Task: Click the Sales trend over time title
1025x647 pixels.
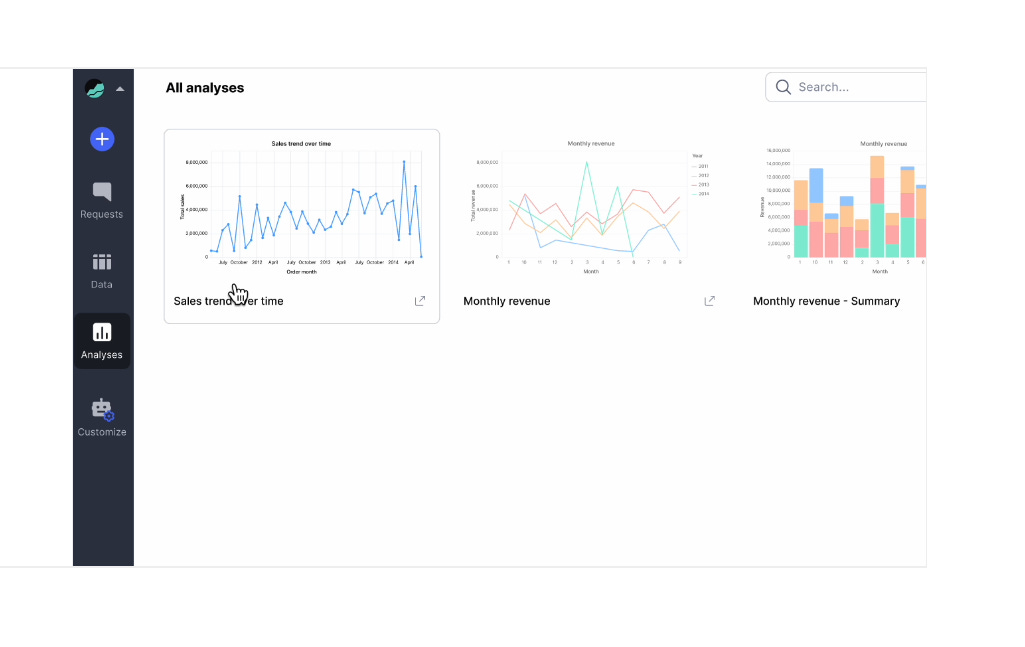Action: [x=228, y=301]
